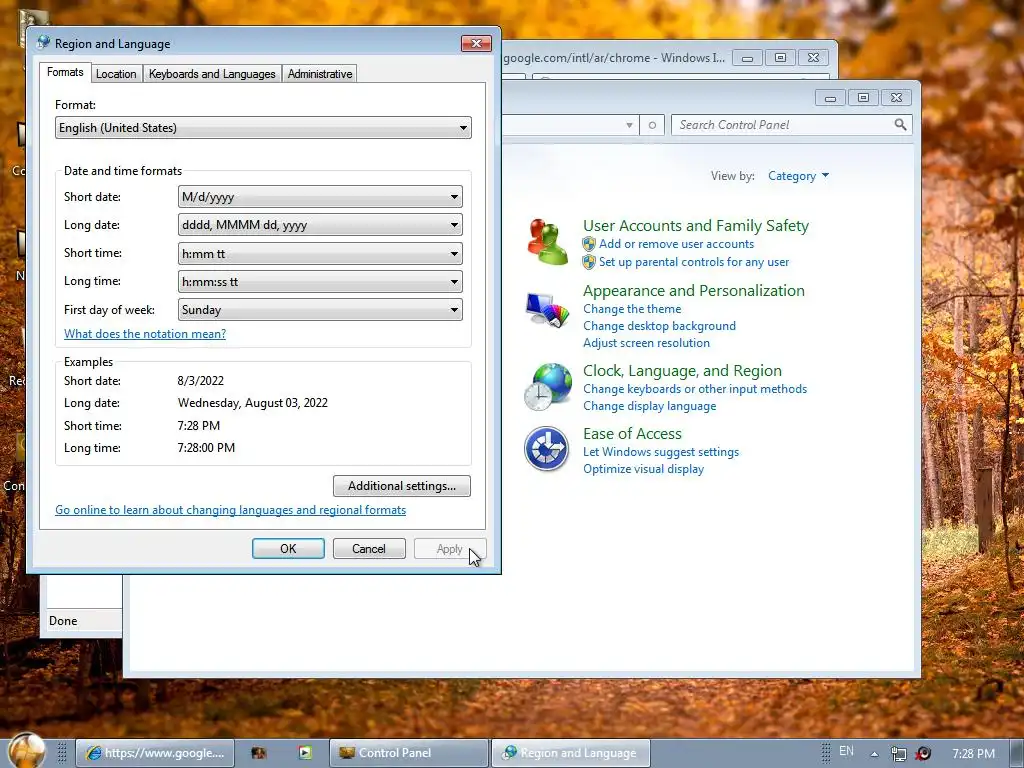Switch to Internet Explorer google taskbar button
This screenshot has width=1024, height=768.
(155, 753)
